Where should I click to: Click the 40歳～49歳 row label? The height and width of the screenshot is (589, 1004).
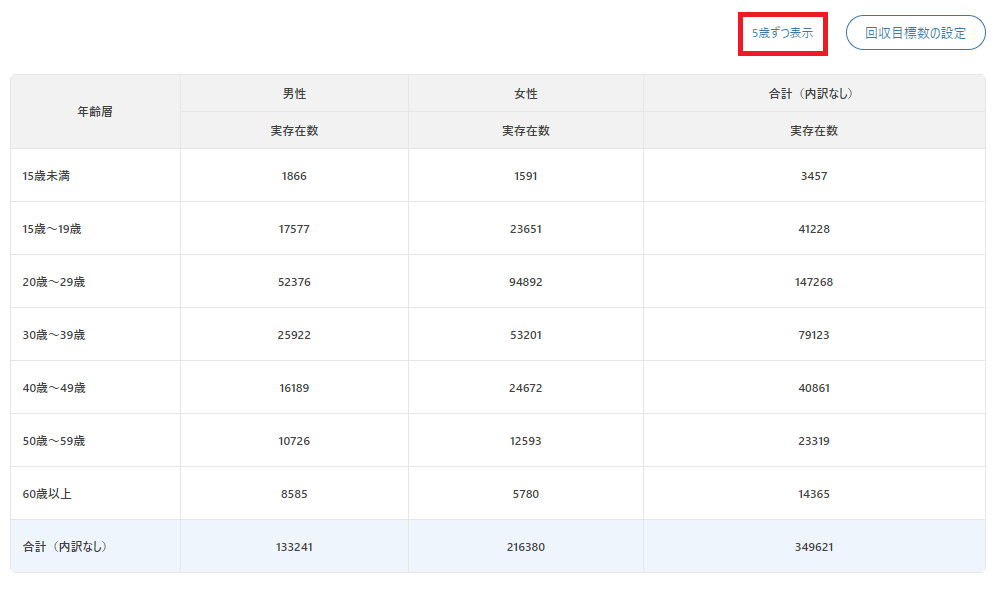click(54, 388)
